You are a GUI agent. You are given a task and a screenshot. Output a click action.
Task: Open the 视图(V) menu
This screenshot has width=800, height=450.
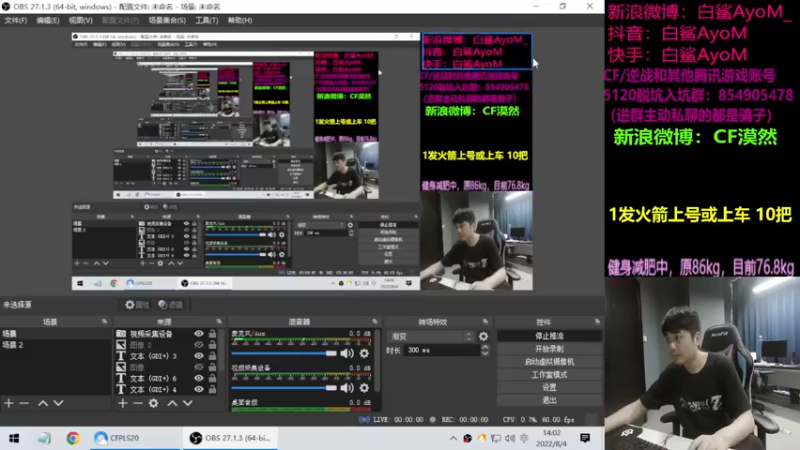click(x=81, y=20)
